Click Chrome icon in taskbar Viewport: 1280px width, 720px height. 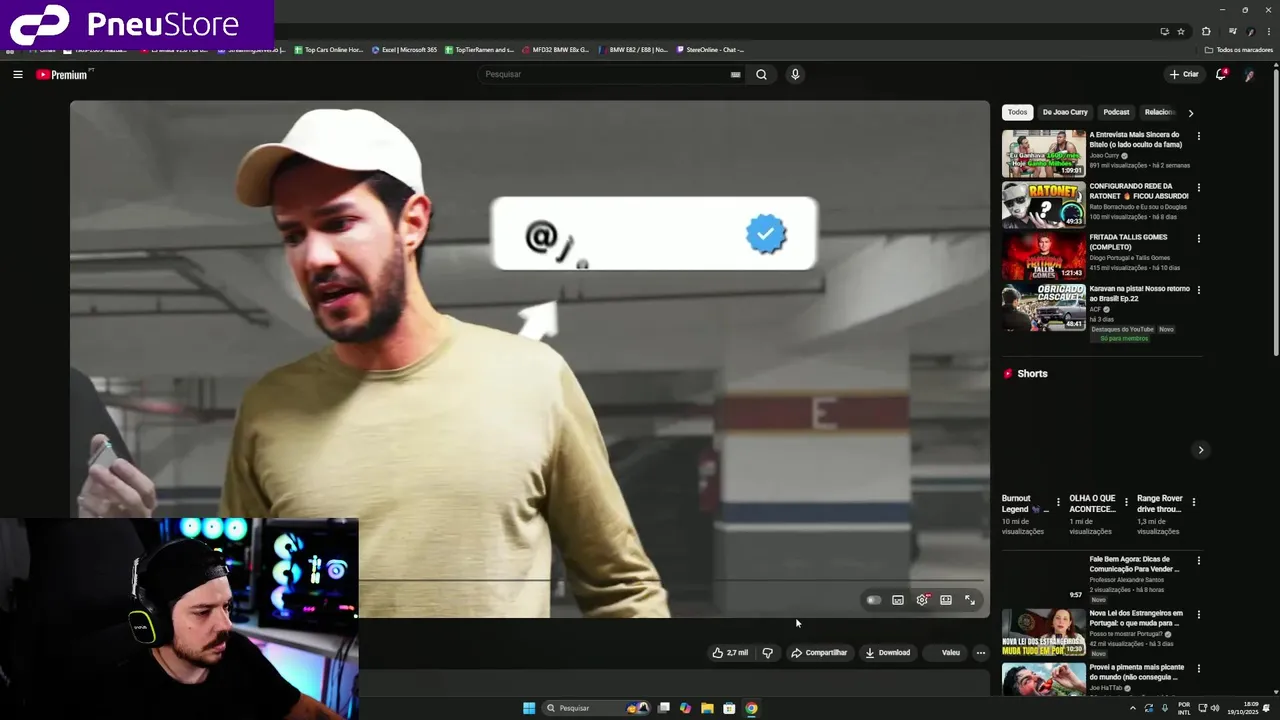pos(751,708)
